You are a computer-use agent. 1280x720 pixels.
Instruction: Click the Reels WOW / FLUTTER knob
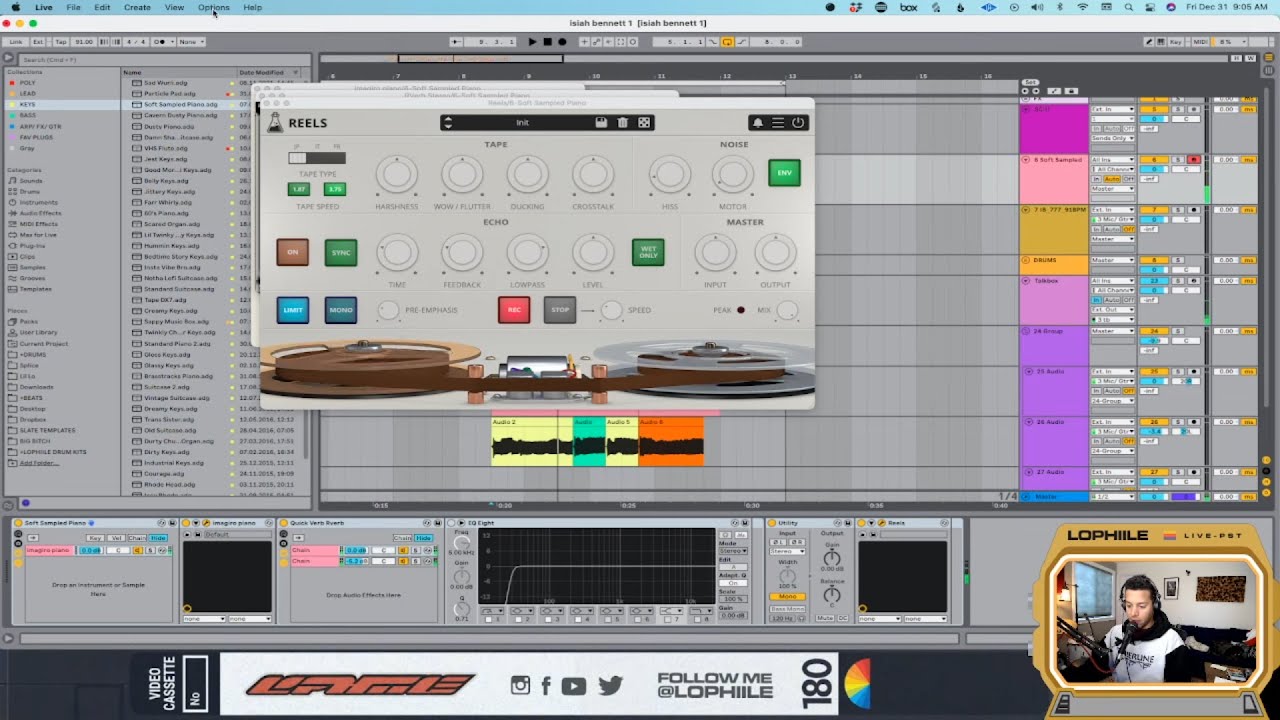pos(462,175)
